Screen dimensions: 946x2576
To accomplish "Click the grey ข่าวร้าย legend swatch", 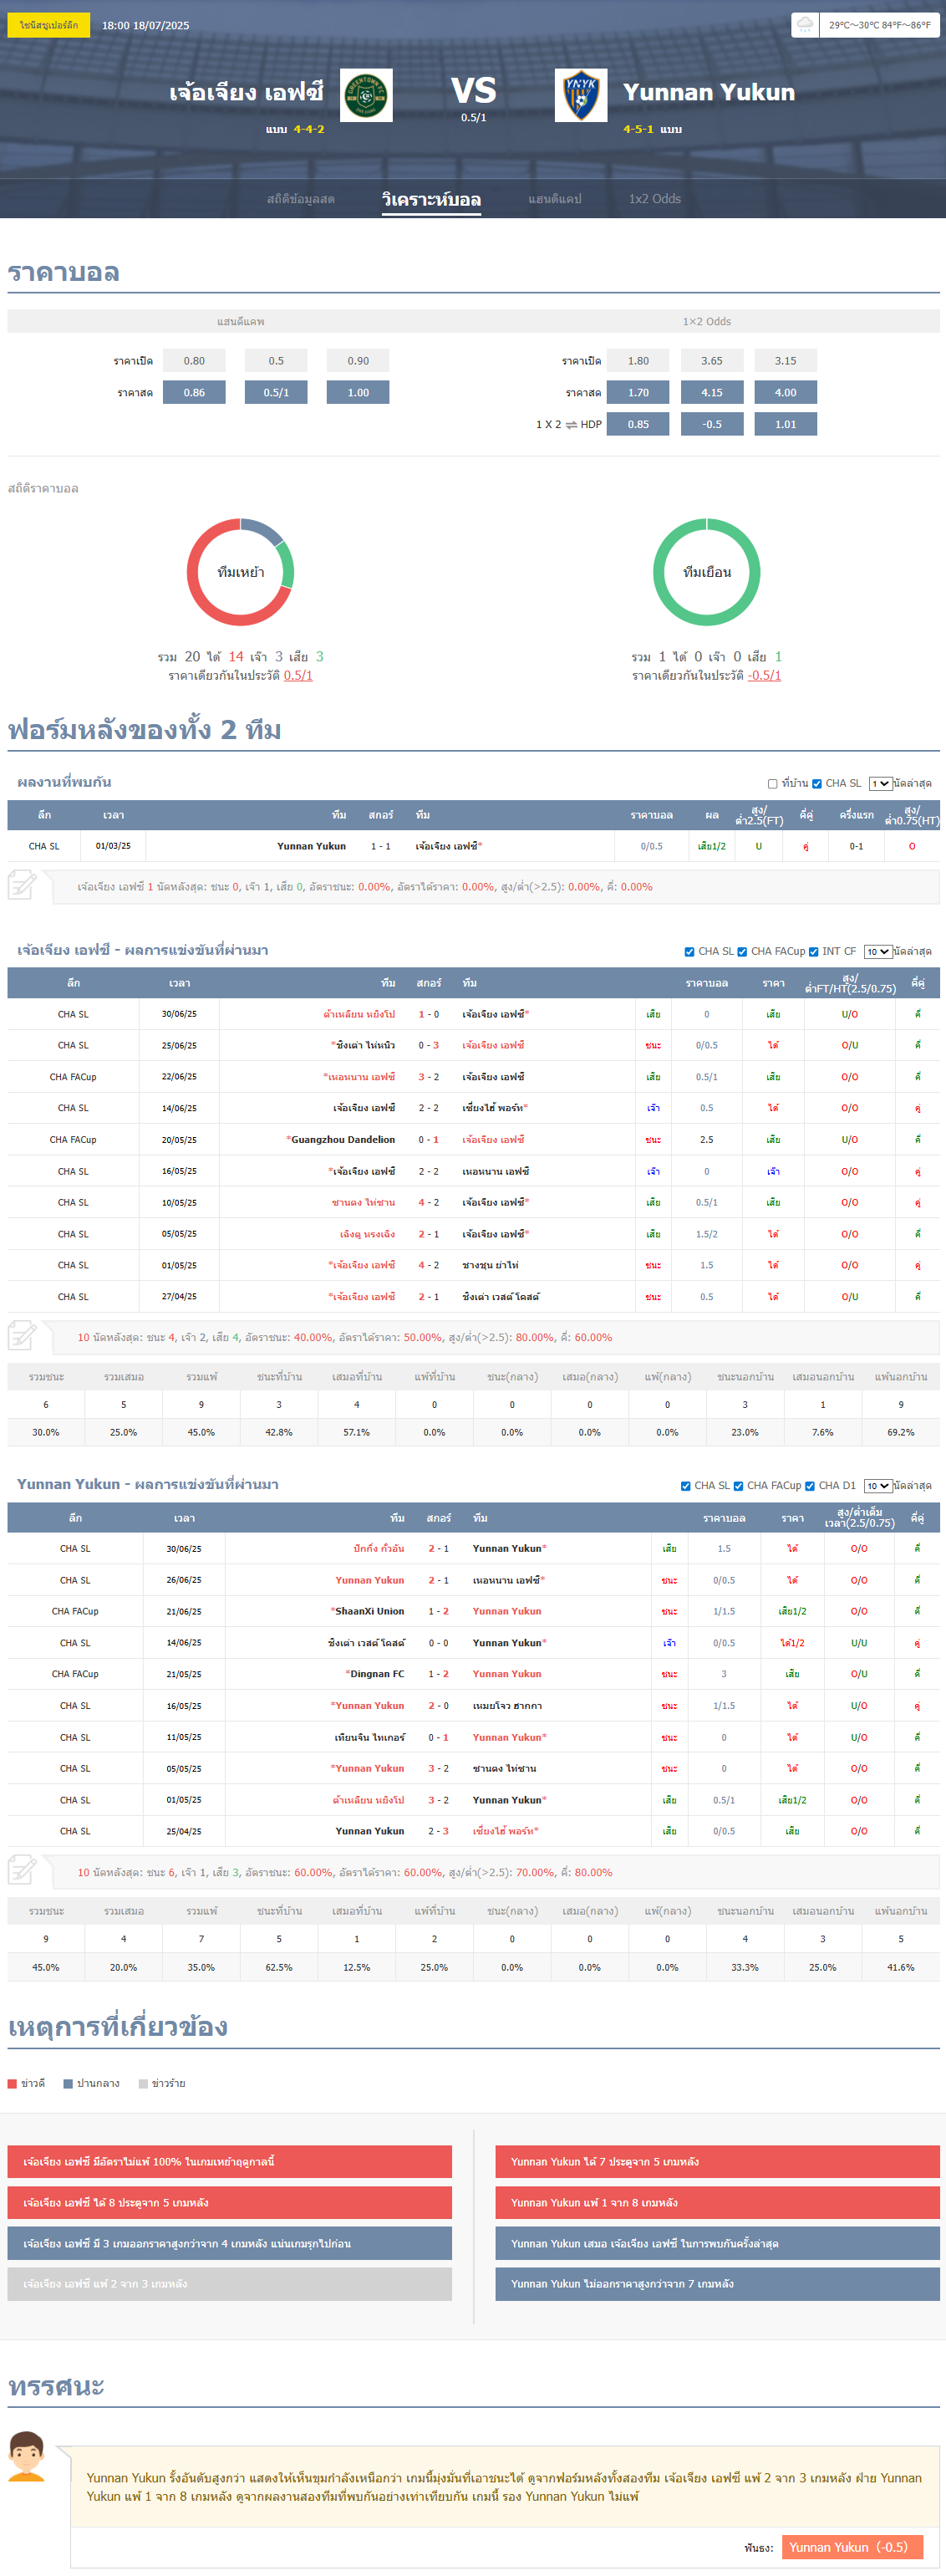I will (x=143, y=2084).
